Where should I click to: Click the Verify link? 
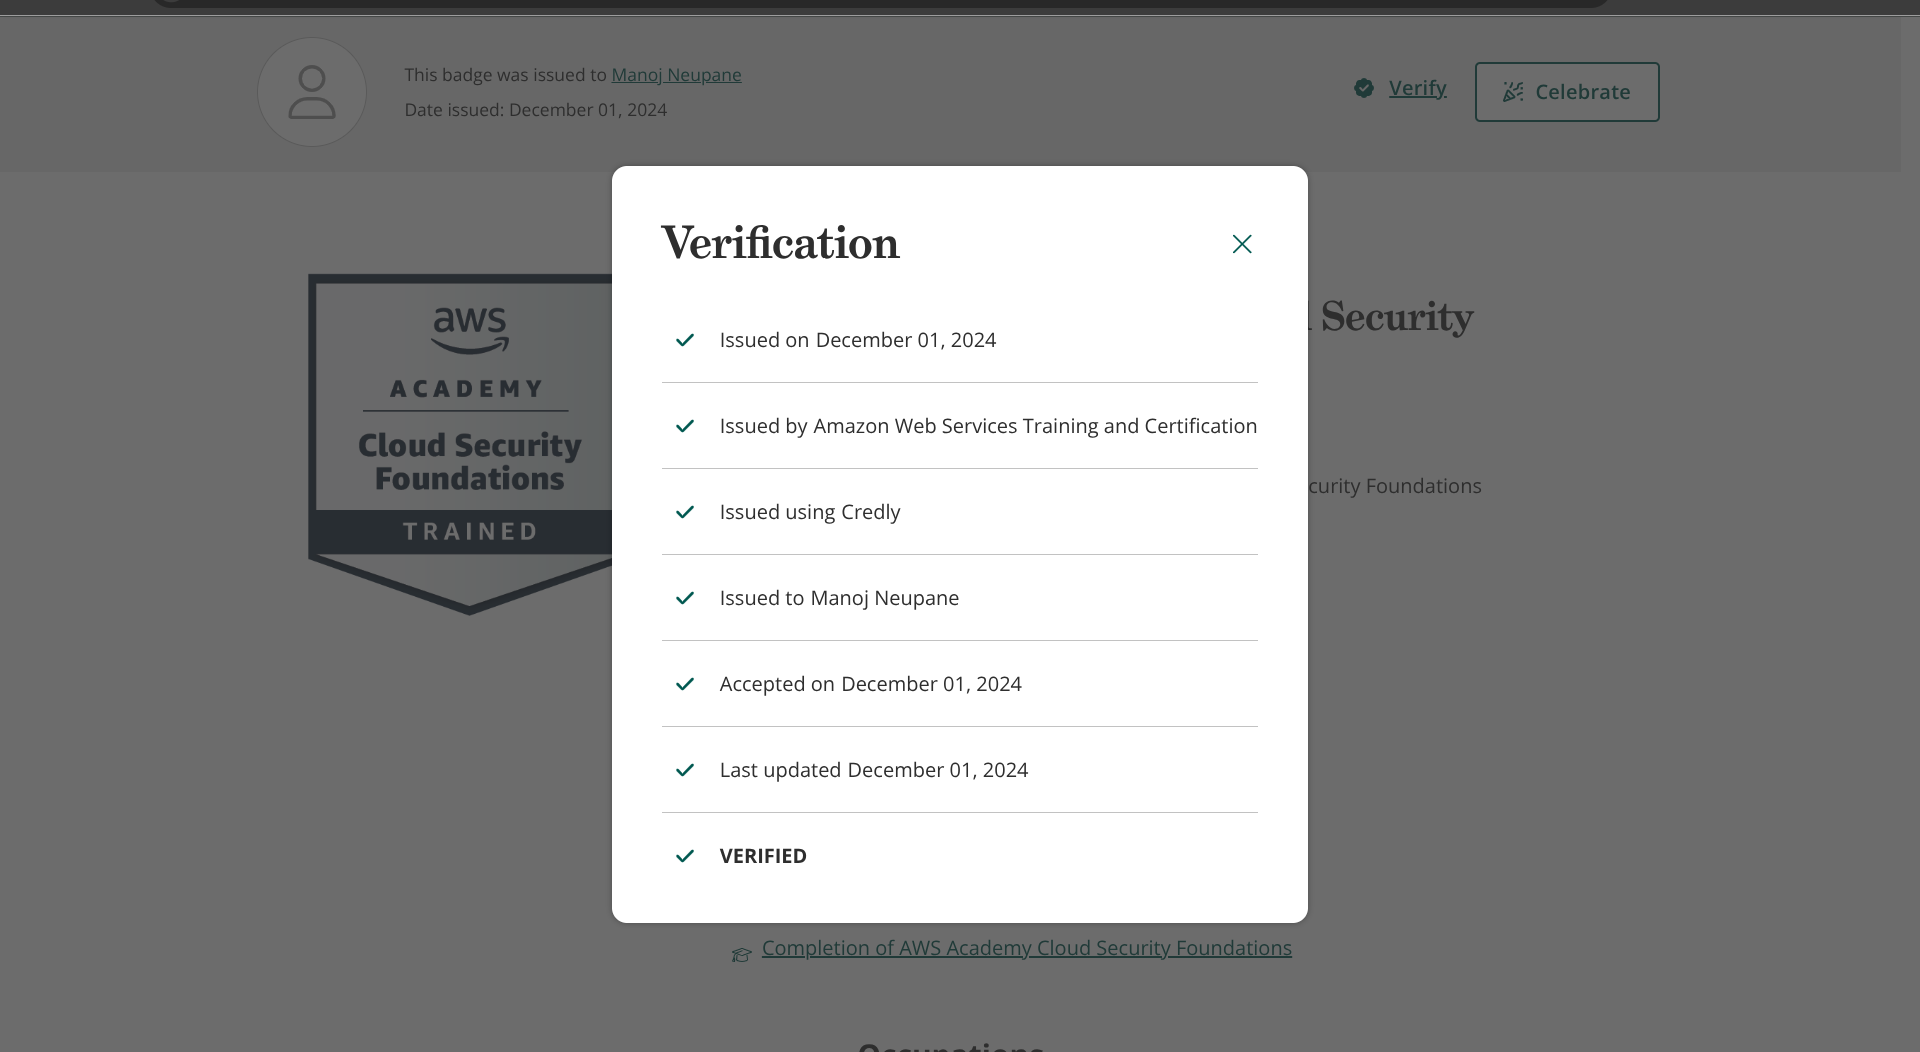click(1417, 88)
